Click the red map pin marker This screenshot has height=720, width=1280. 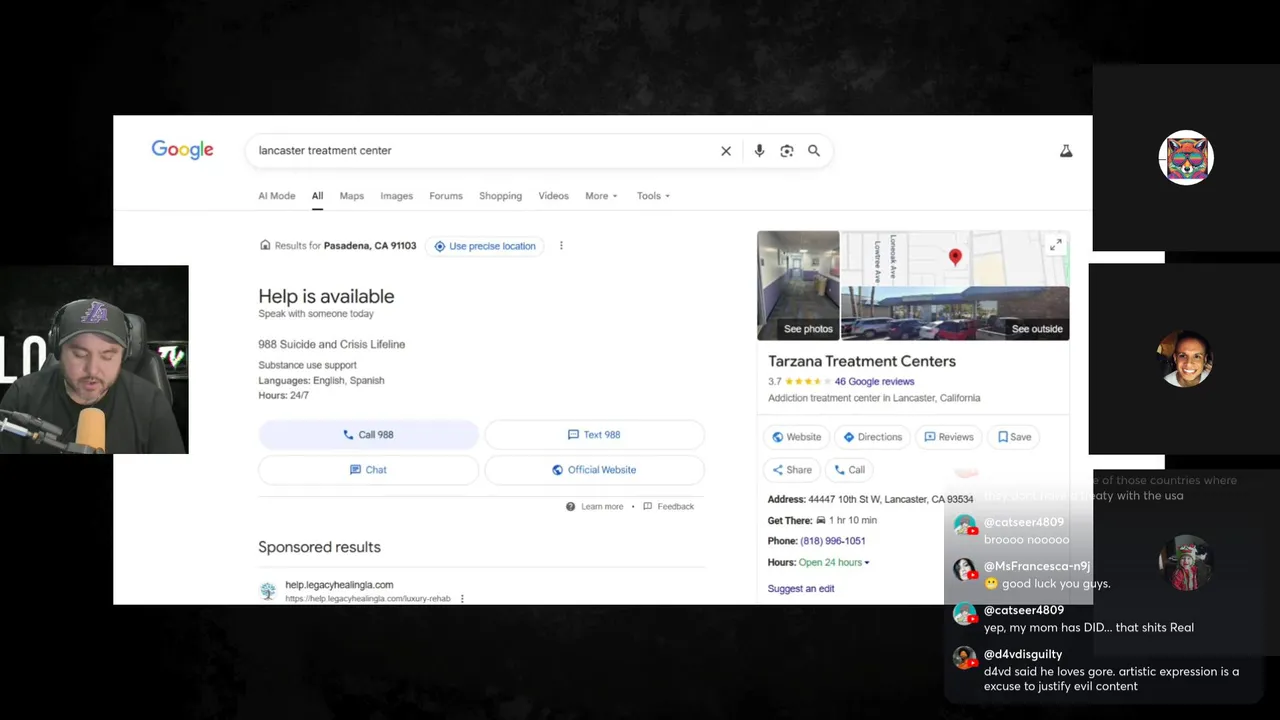(955, 257)
